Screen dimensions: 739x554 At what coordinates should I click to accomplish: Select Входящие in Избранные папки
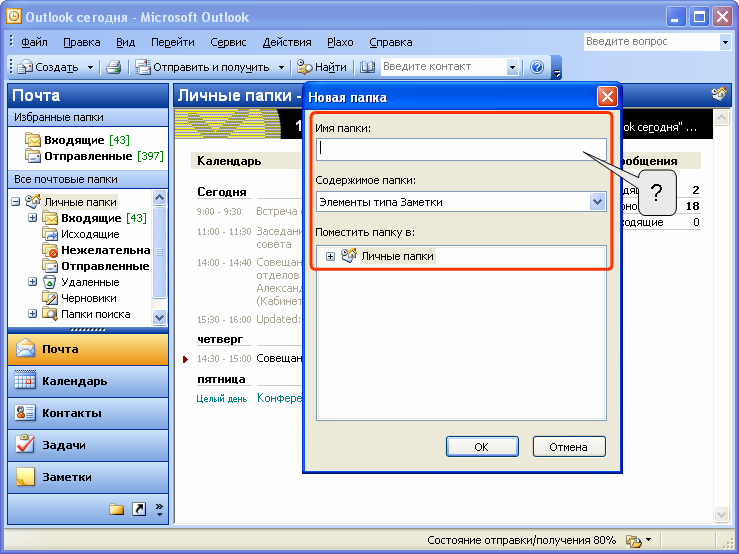pyautogui.click(x=77, y=140)
